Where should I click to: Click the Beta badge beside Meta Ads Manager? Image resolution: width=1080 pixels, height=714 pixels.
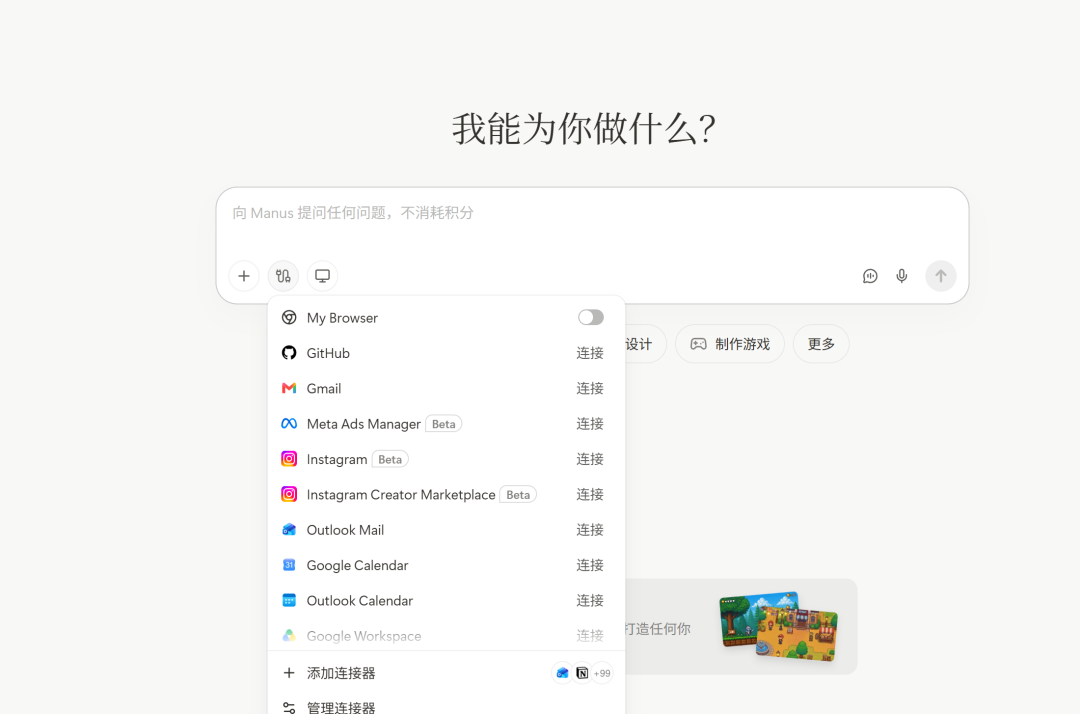444,424
